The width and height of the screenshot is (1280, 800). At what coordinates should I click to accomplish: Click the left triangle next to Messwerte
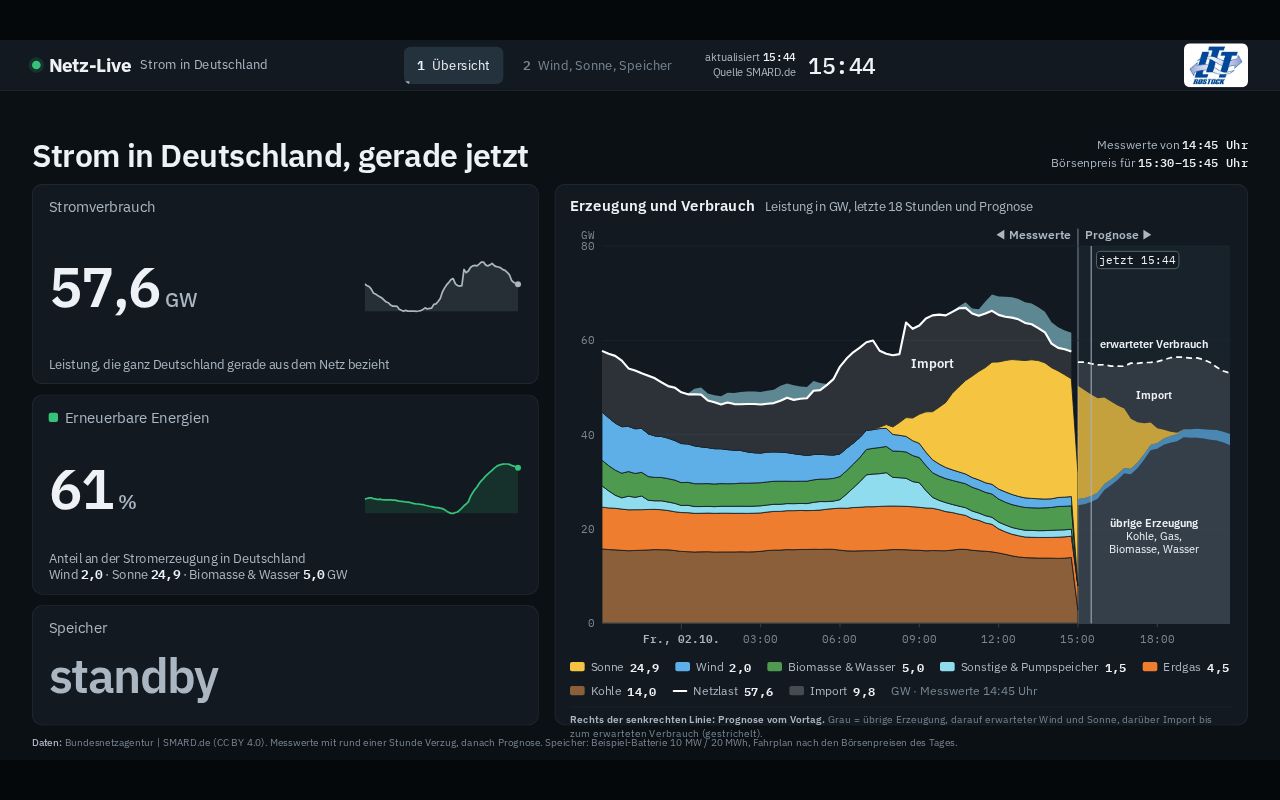click(1000, 235)
